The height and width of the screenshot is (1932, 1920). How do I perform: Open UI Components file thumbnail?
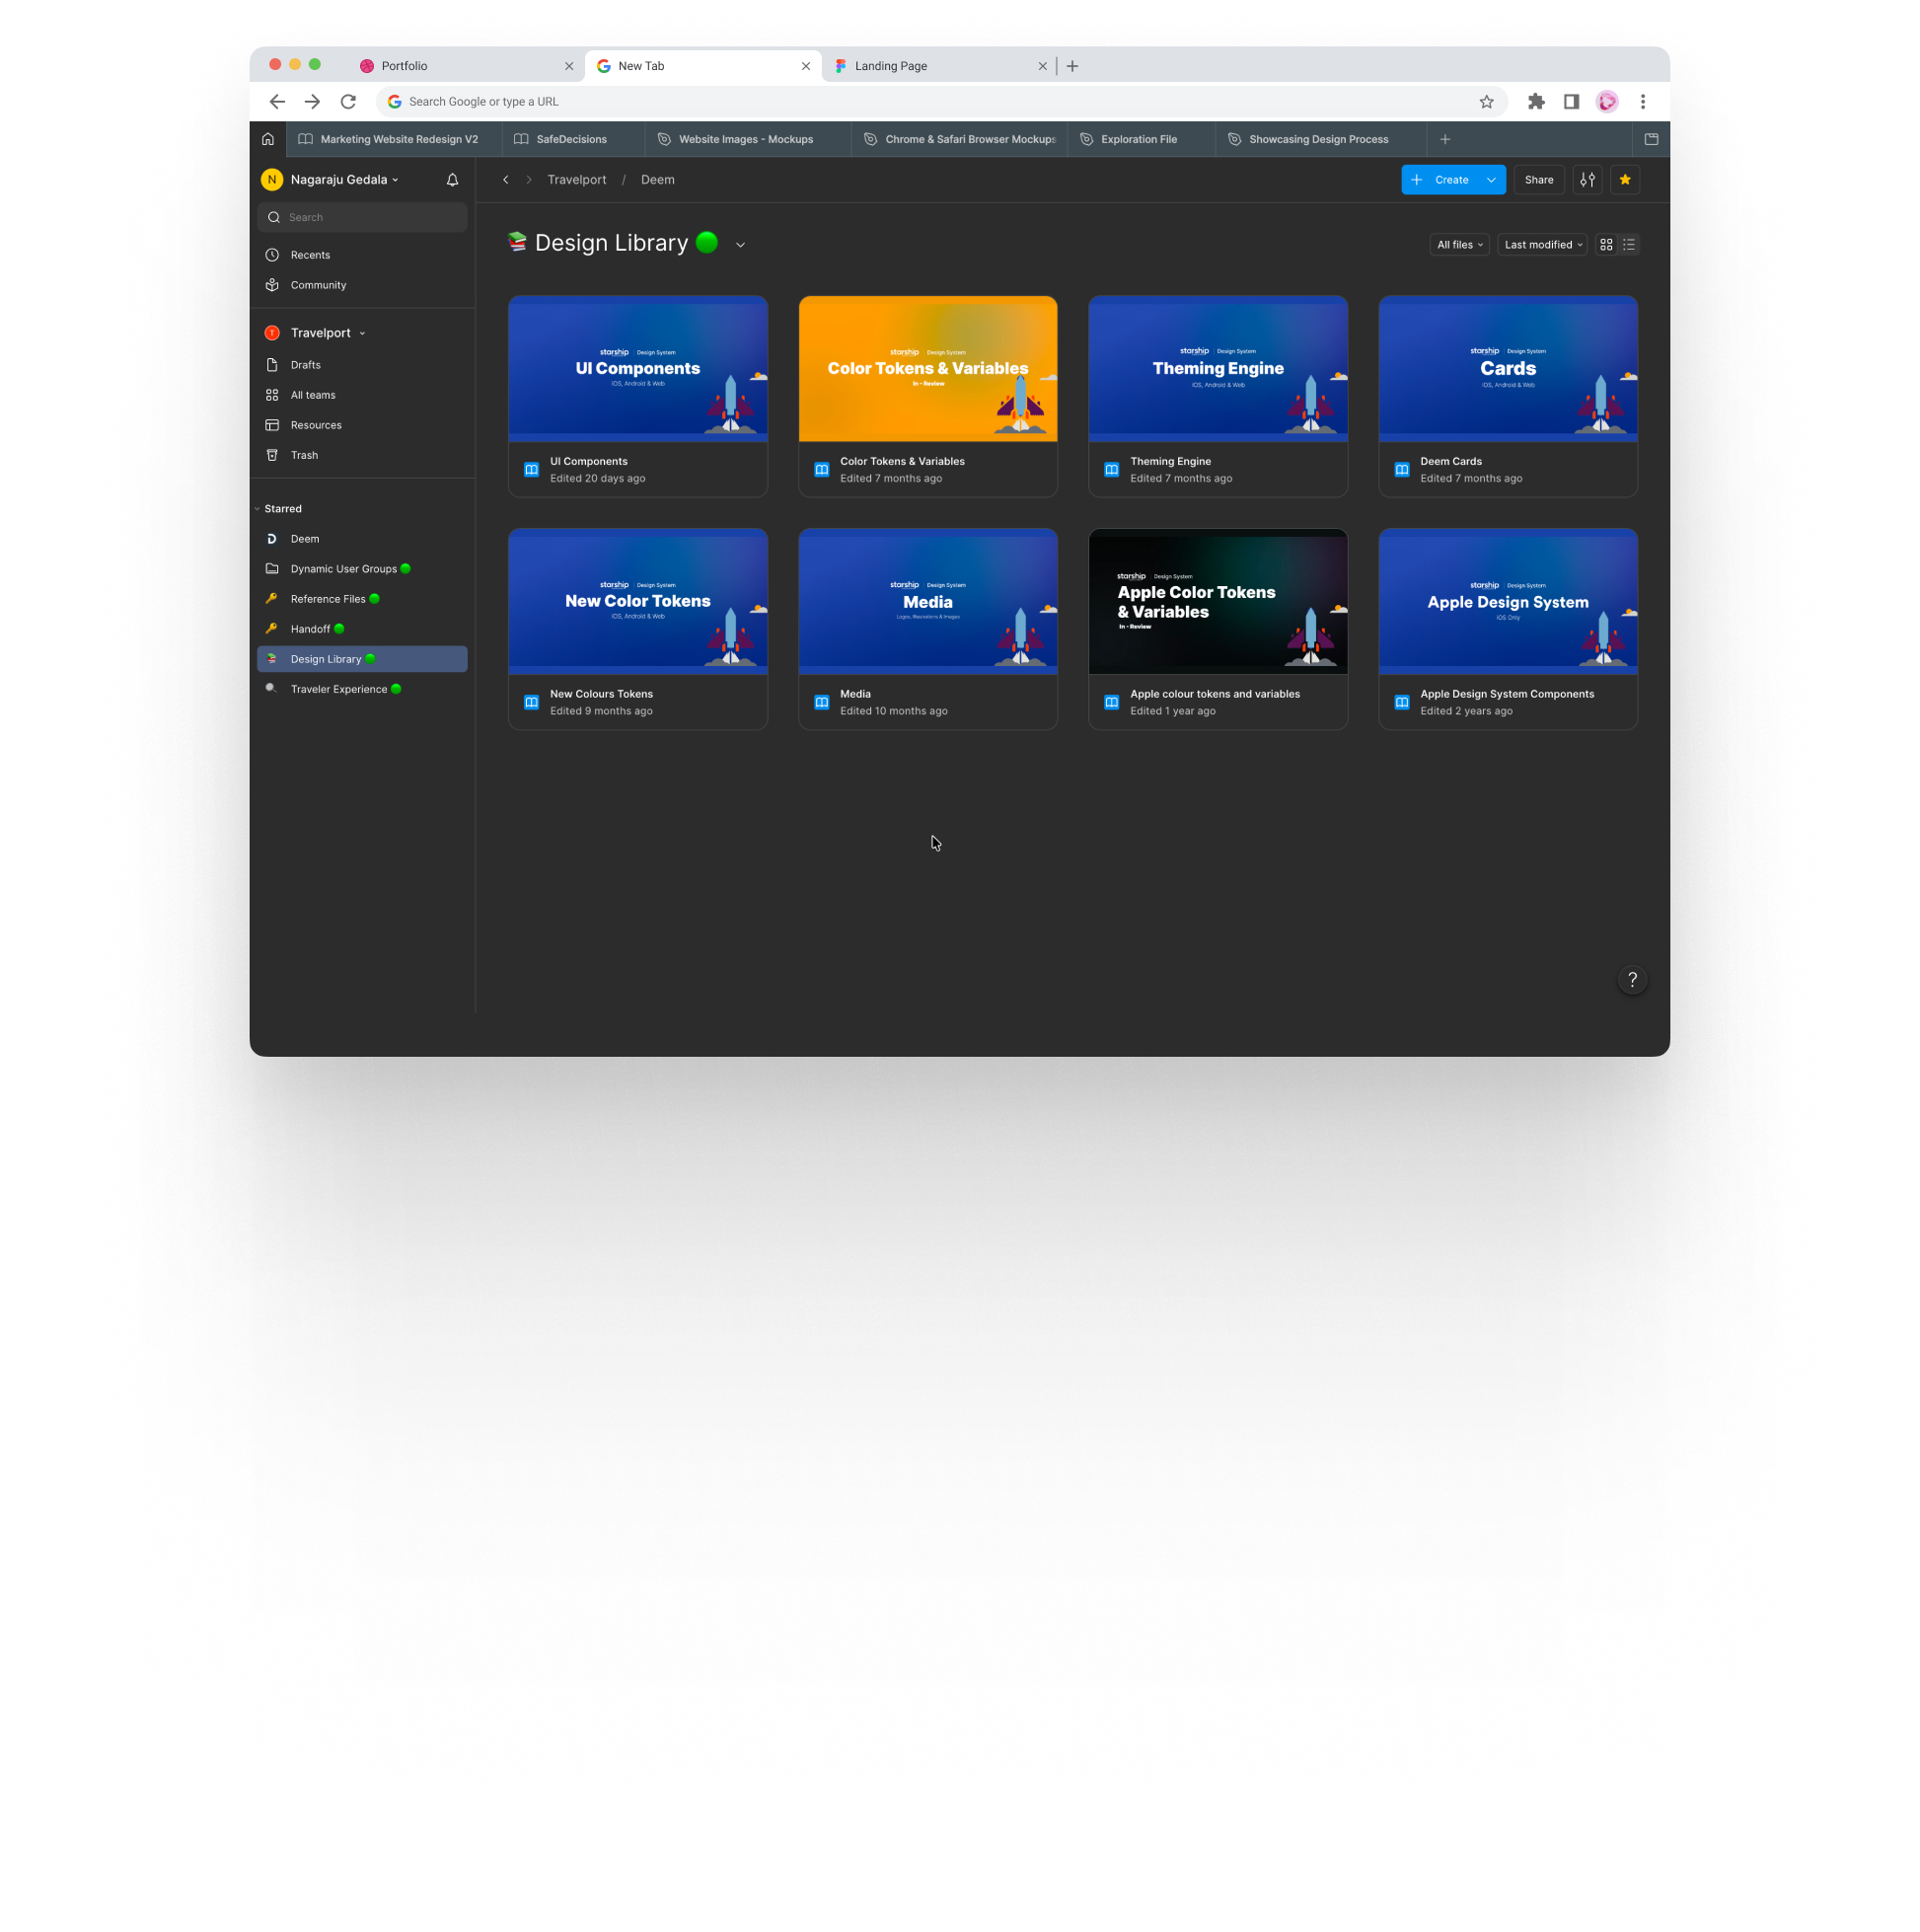pos(638,369)
